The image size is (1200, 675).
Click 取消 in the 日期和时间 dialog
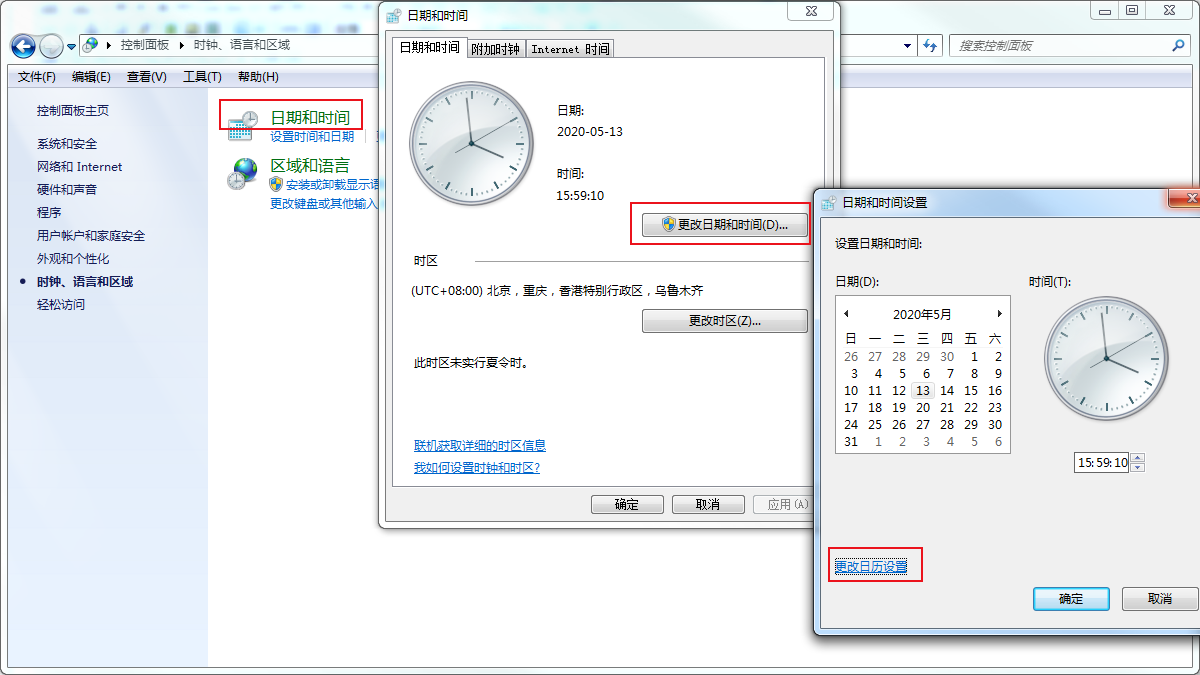708,505
